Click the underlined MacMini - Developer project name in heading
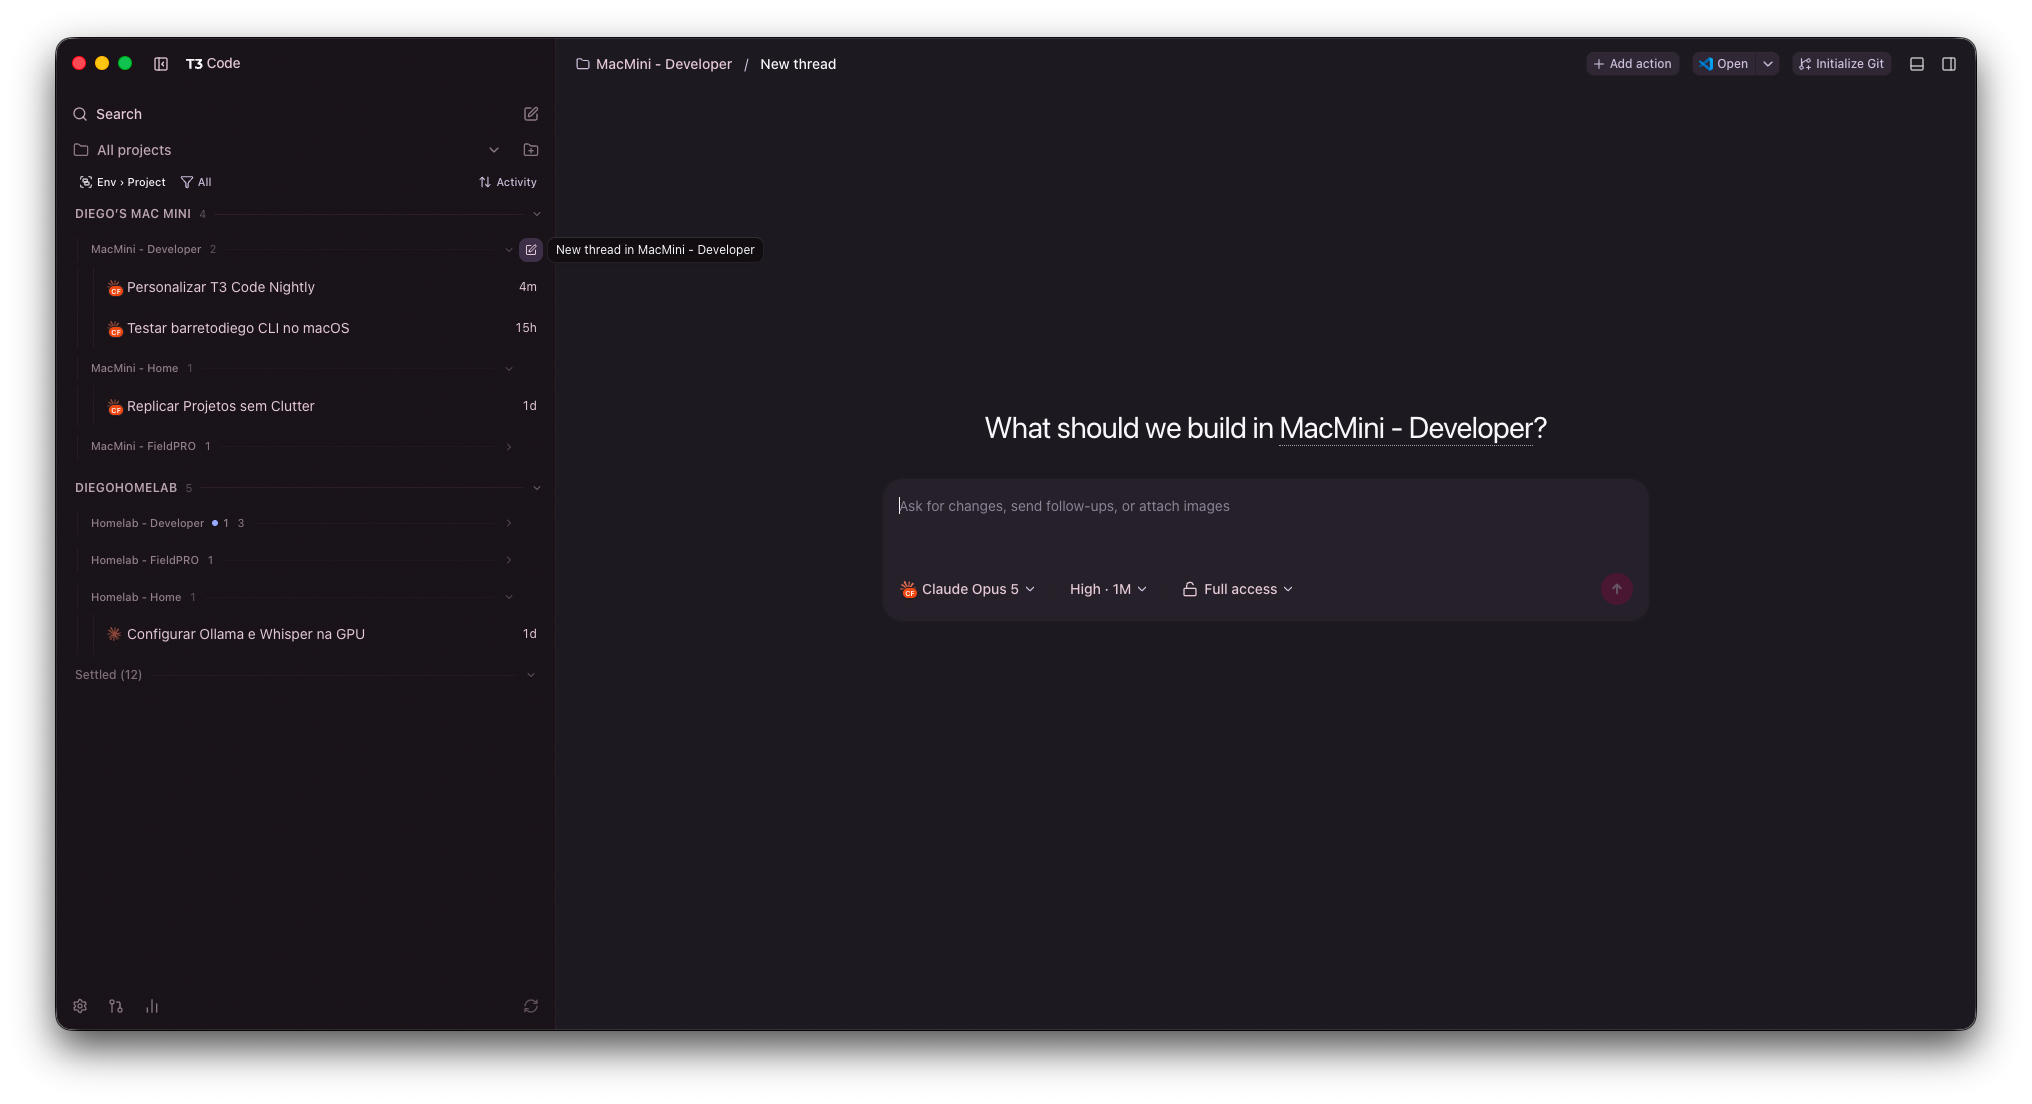The width and height of the screenshot is (2032, 1104). [x=1405, y=429]
